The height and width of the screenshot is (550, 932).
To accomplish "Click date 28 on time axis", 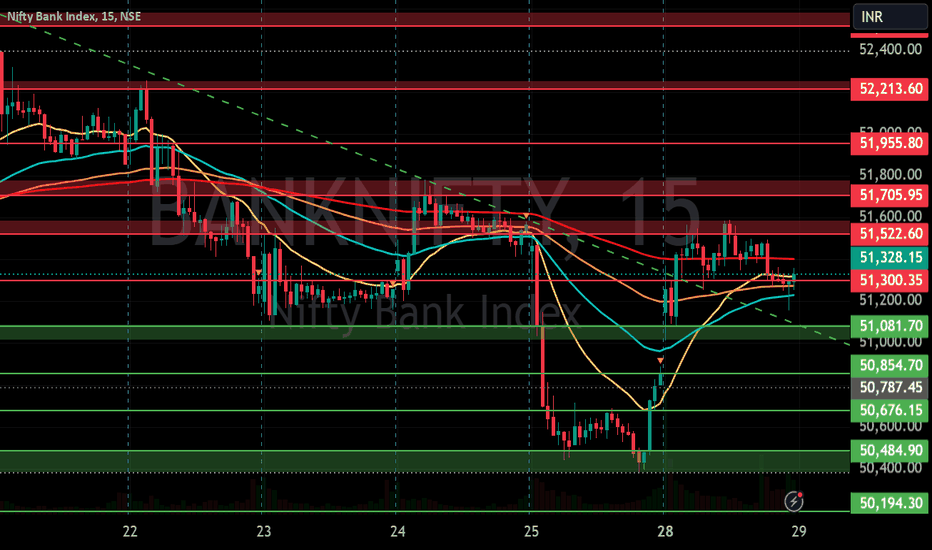I will pos(665,531).
